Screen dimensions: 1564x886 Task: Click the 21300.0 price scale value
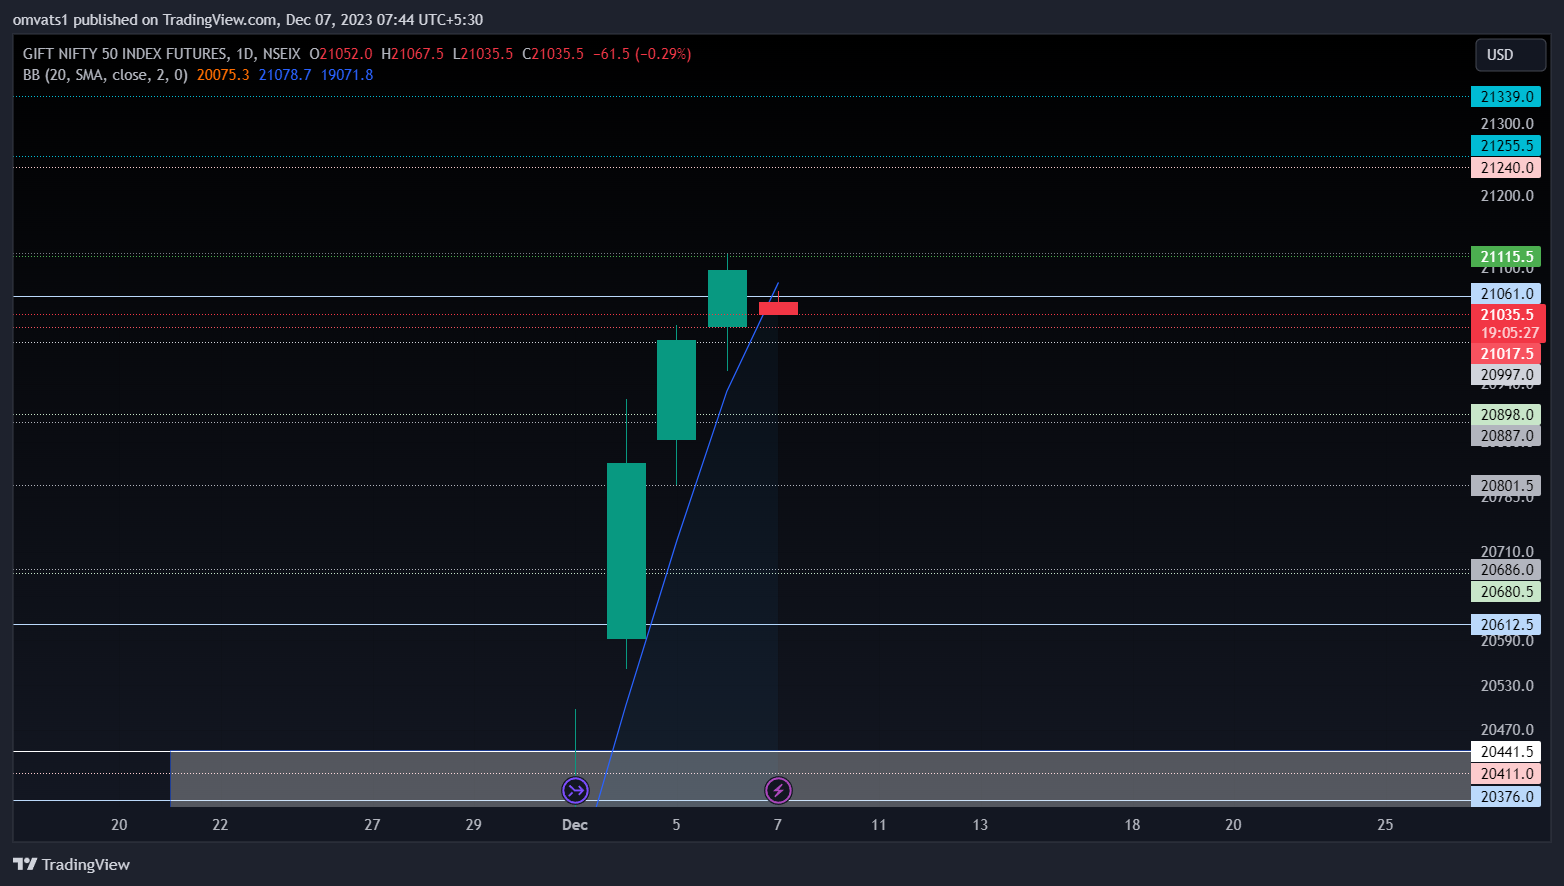1507,124
